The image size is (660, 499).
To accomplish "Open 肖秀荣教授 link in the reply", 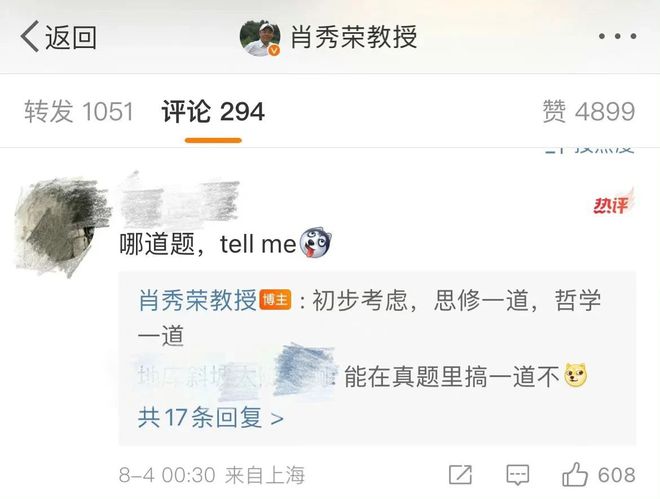I will pos(197,300).
